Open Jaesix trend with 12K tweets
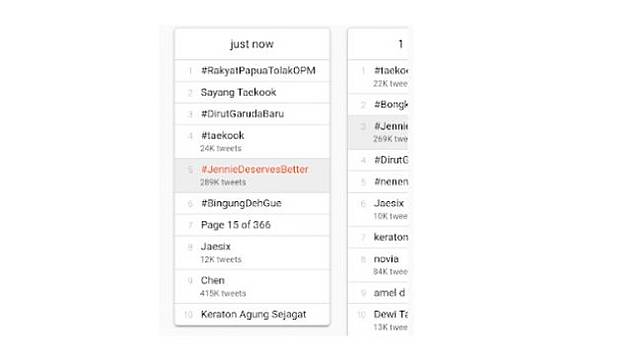 252,253
